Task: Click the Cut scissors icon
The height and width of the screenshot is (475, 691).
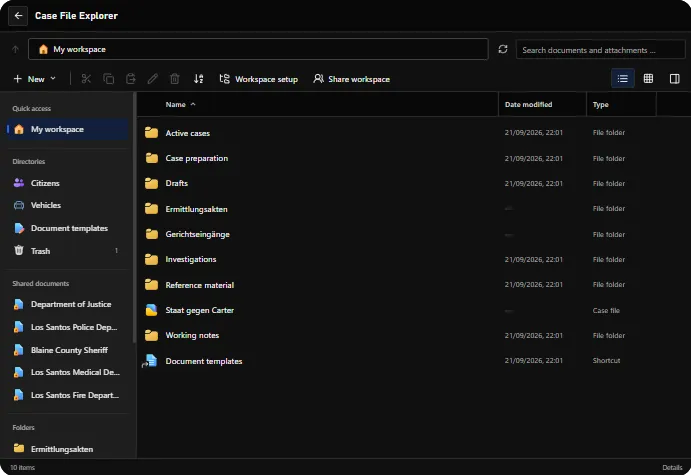Action: [x=86, y=79]
